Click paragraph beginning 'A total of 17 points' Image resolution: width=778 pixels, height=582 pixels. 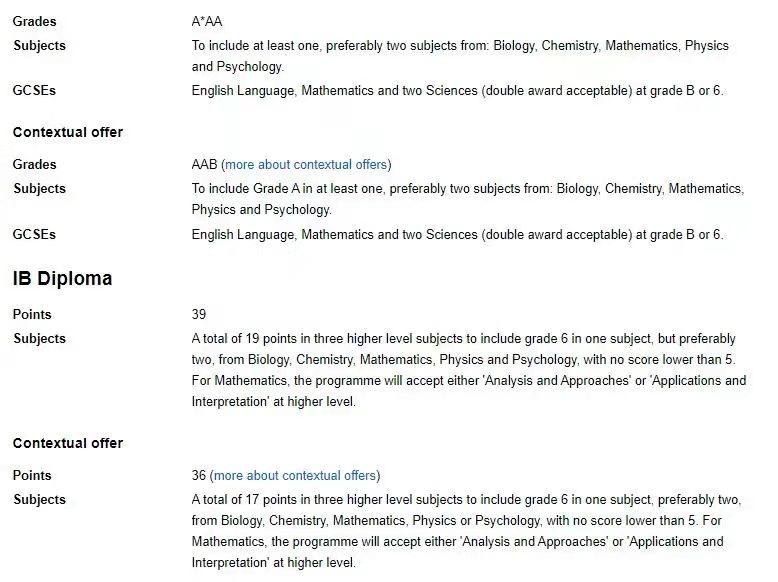[x=466, y=531]
